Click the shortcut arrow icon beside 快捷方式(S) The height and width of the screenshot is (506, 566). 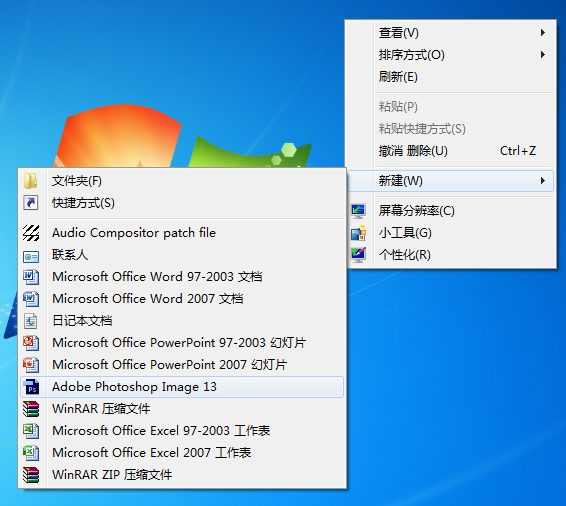click(31, 203)
